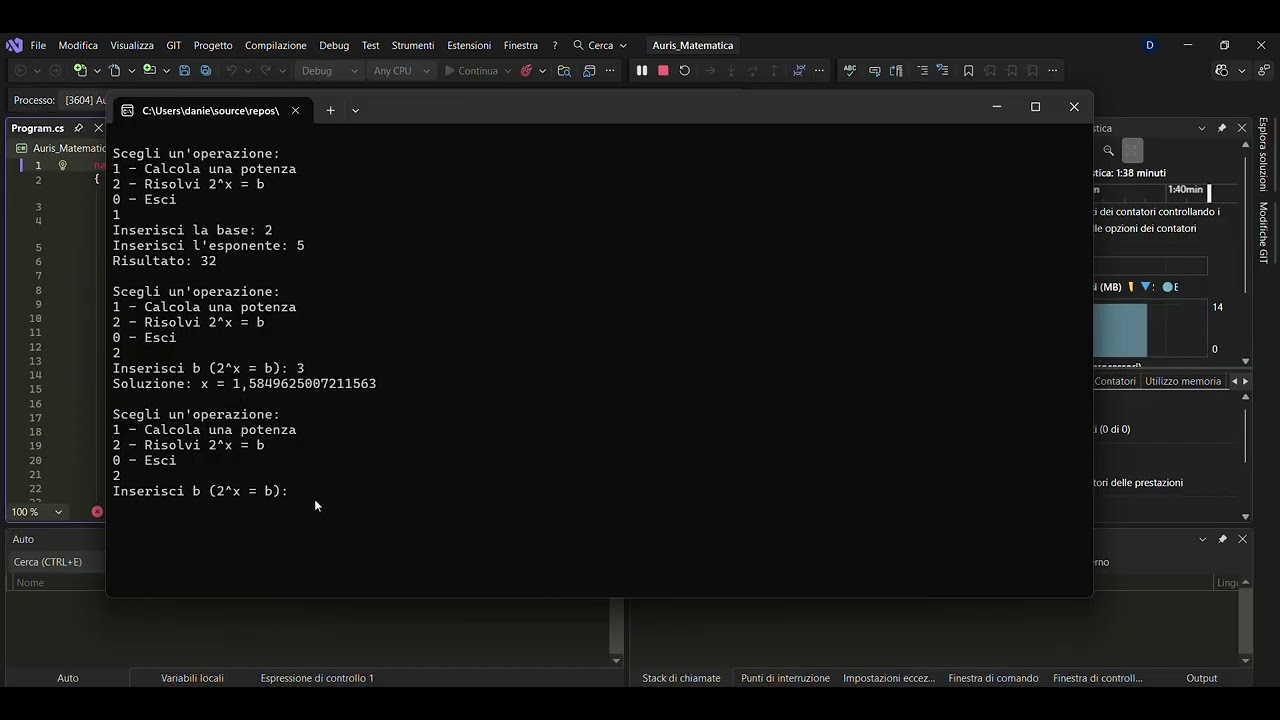Screen dimensions: 1280x720
Task: Stop debugging with the red square
Action: click(663, 71)
